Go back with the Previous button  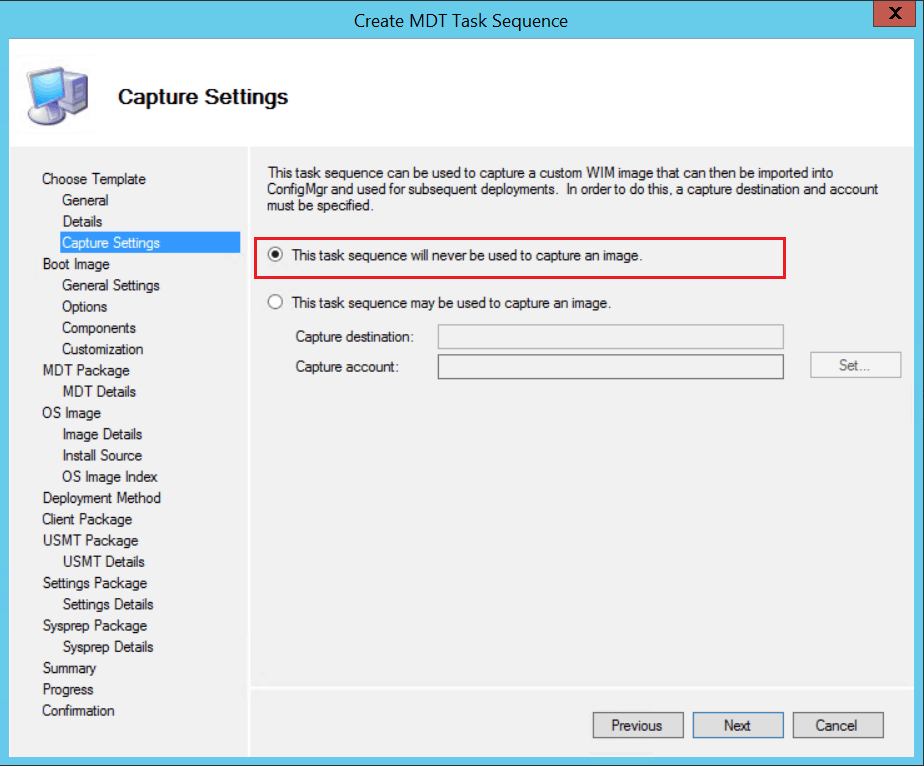click(x=637, y=725)
